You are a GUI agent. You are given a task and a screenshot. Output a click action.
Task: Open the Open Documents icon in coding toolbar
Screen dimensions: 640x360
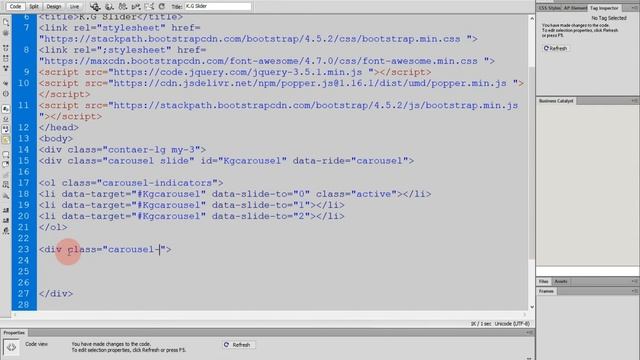(x=6, y=22)
